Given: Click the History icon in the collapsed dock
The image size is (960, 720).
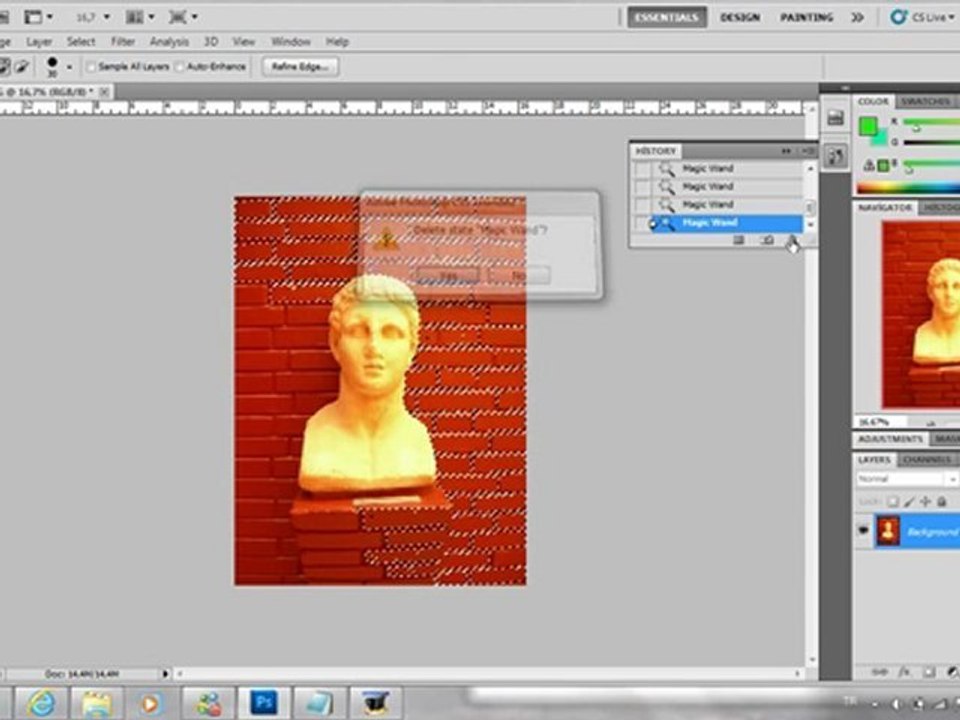Looking at the screenshot, I should click(x=835, y=156).
